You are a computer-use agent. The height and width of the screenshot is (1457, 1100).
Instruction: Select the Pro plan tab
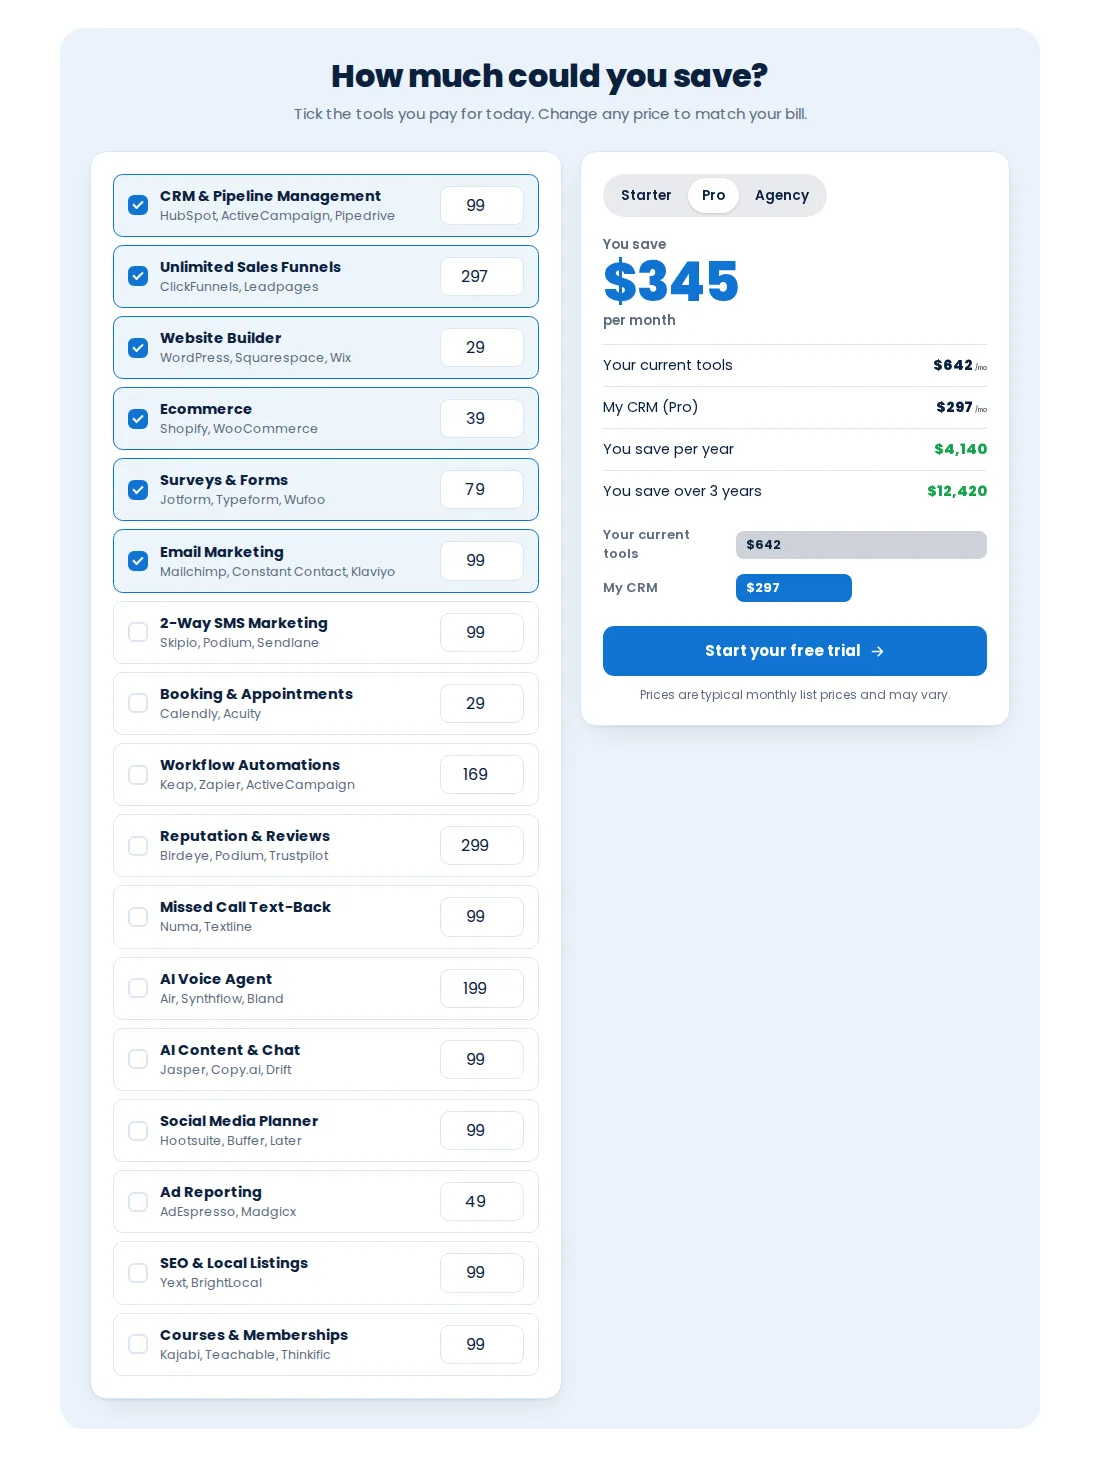click(713, 195)
